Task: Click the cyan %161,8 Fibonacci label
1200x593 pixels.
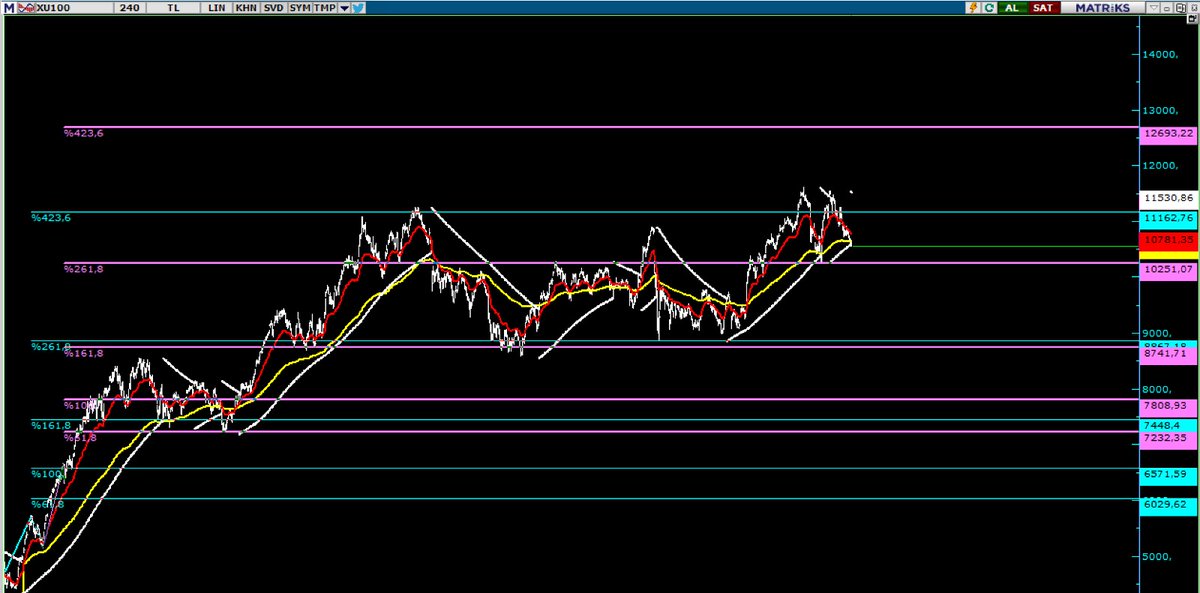Action: (x=50, y=425)
